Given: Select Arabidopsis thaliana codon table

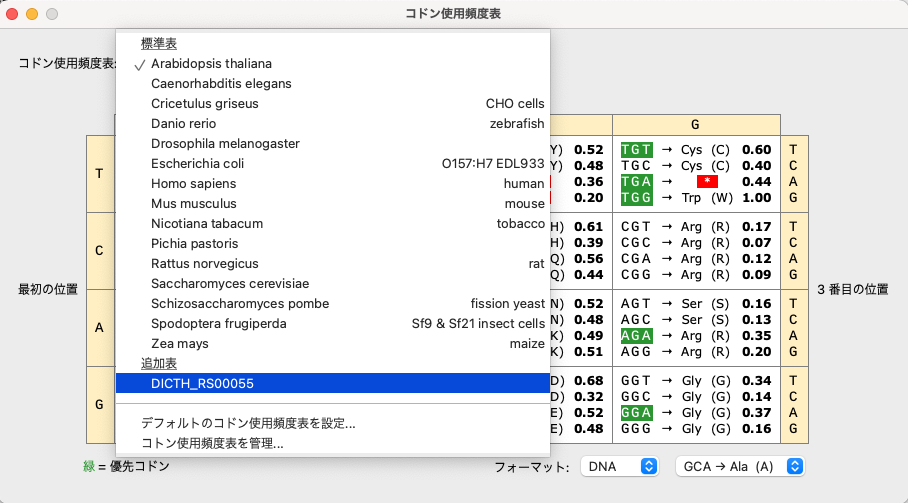Looking at the screenshot, I should 332,64.
